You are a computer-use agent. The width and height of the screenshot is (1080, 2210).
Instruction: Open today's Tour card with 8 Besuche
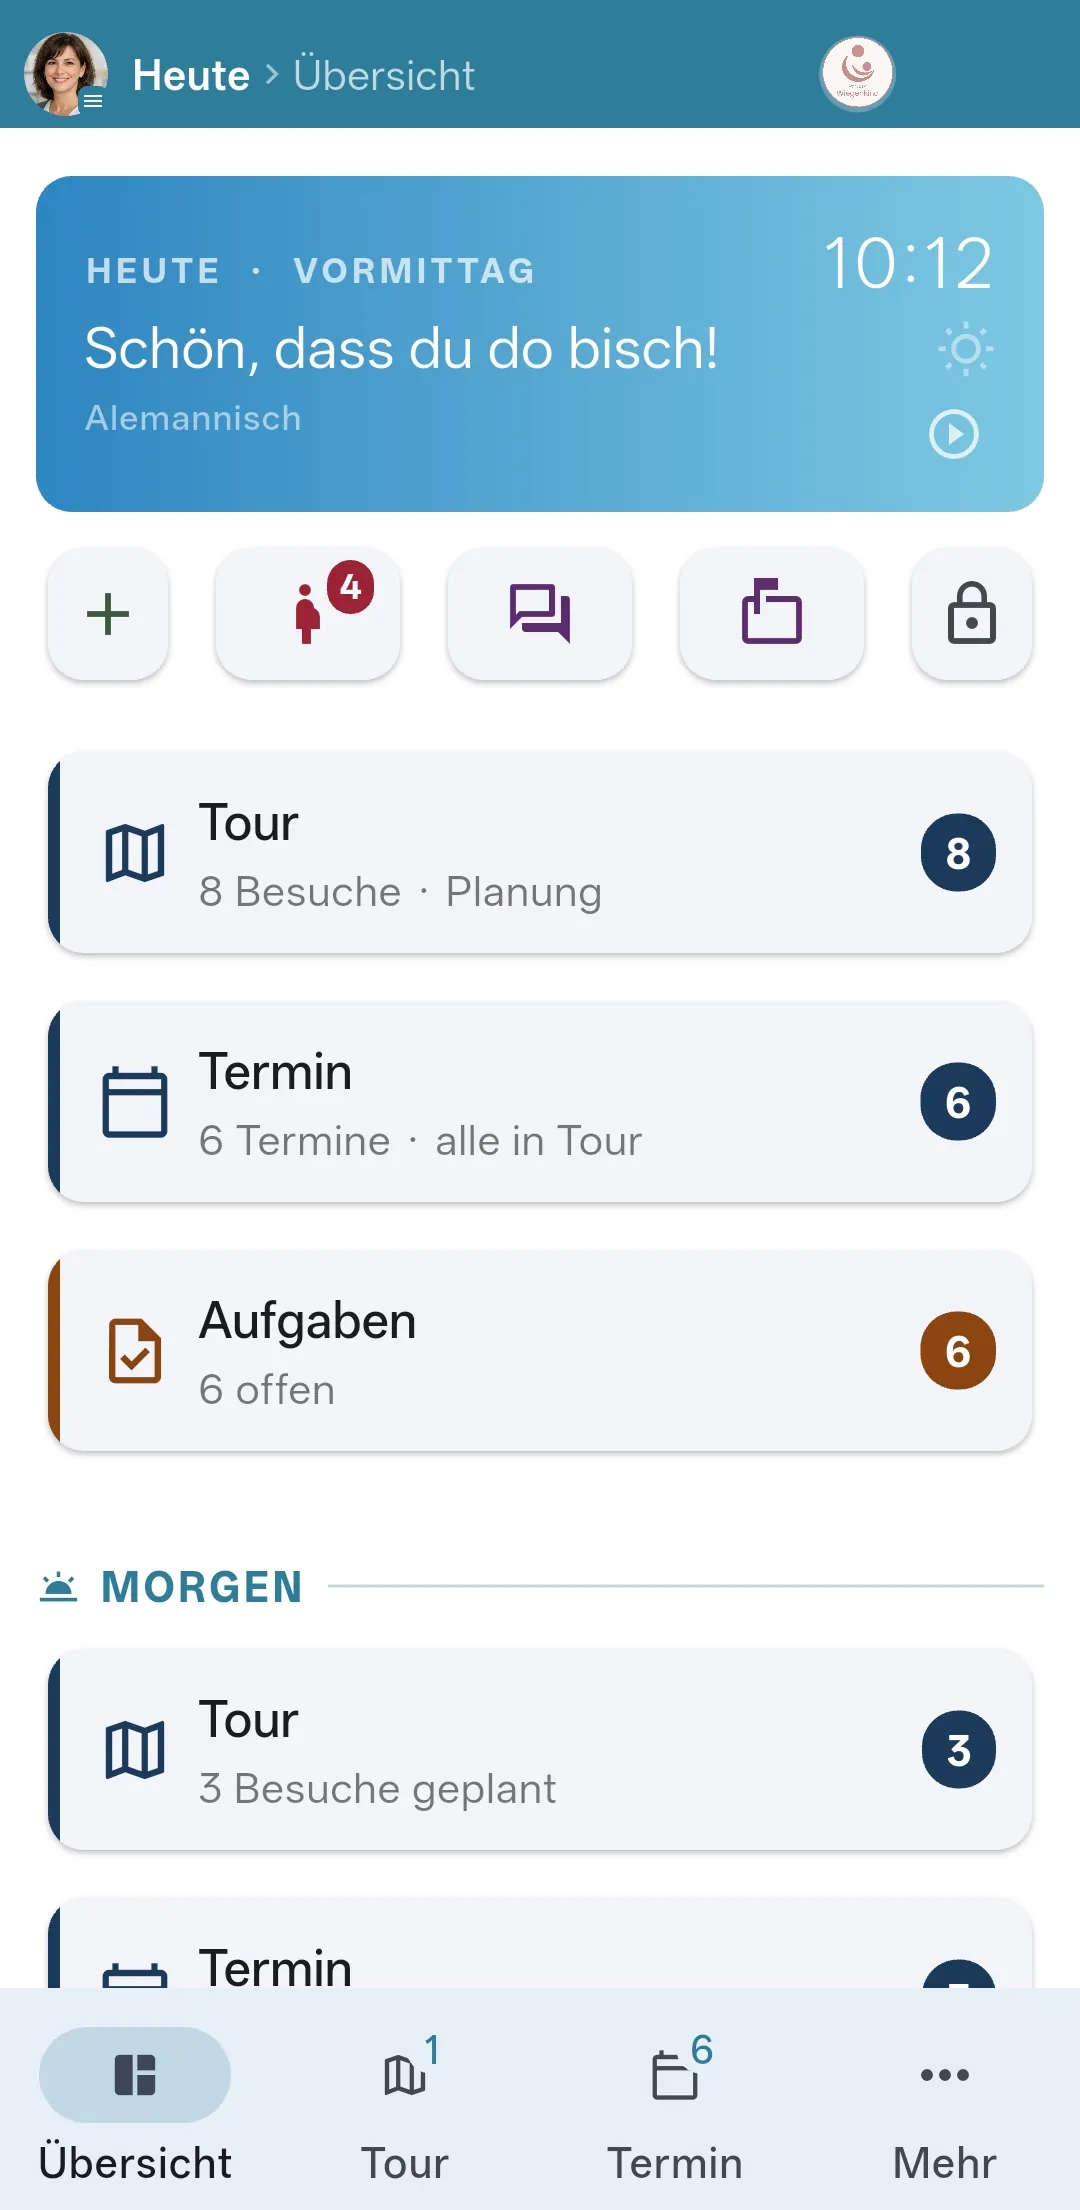click(x=540, y=853)
